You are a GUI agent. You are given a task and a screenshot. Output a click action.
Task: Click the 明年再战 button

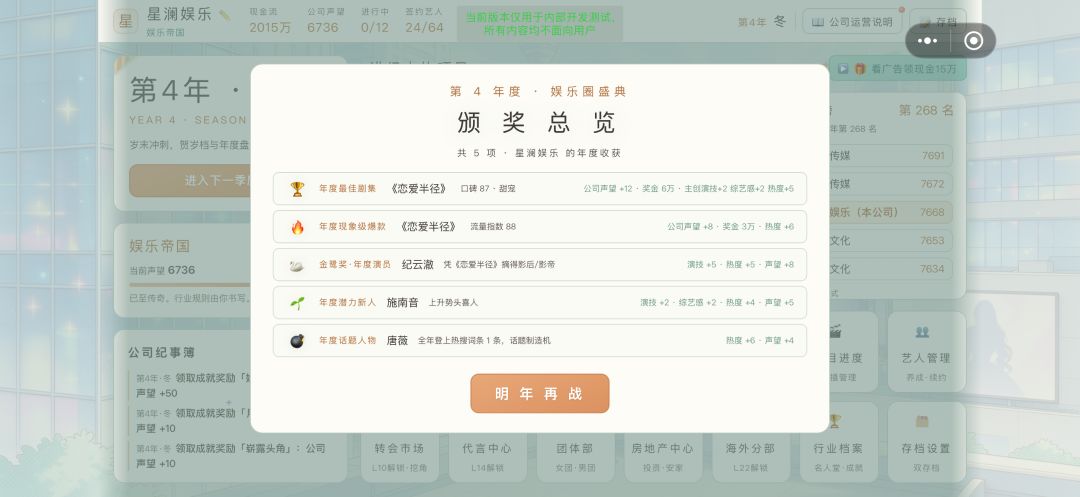click(539, 393)
